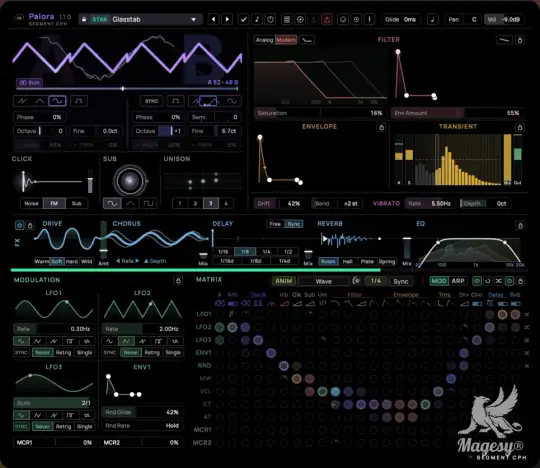Screen dimensions: 540x468
Task: Click the Filter section lock icon
Action: click(520, 40)
